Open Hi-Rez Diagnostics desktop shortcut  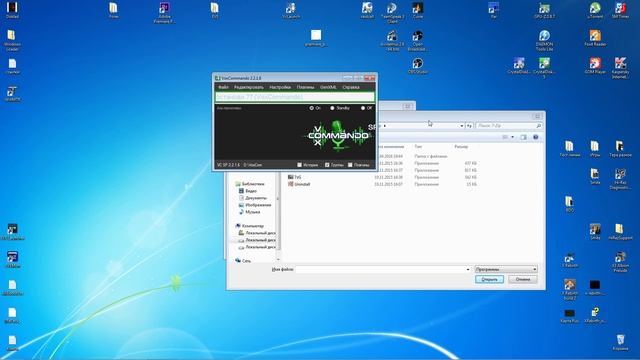click(x=620, y=179)
